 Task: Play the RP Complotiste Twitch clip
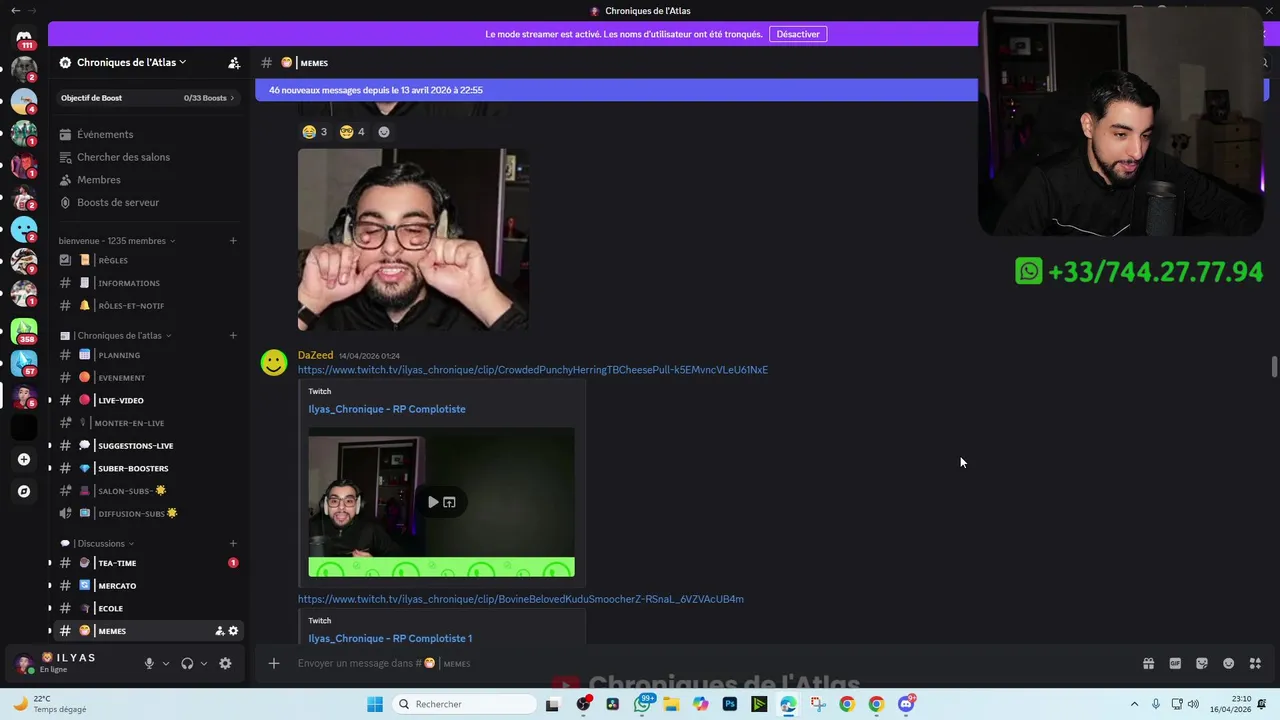pos(432,502)
